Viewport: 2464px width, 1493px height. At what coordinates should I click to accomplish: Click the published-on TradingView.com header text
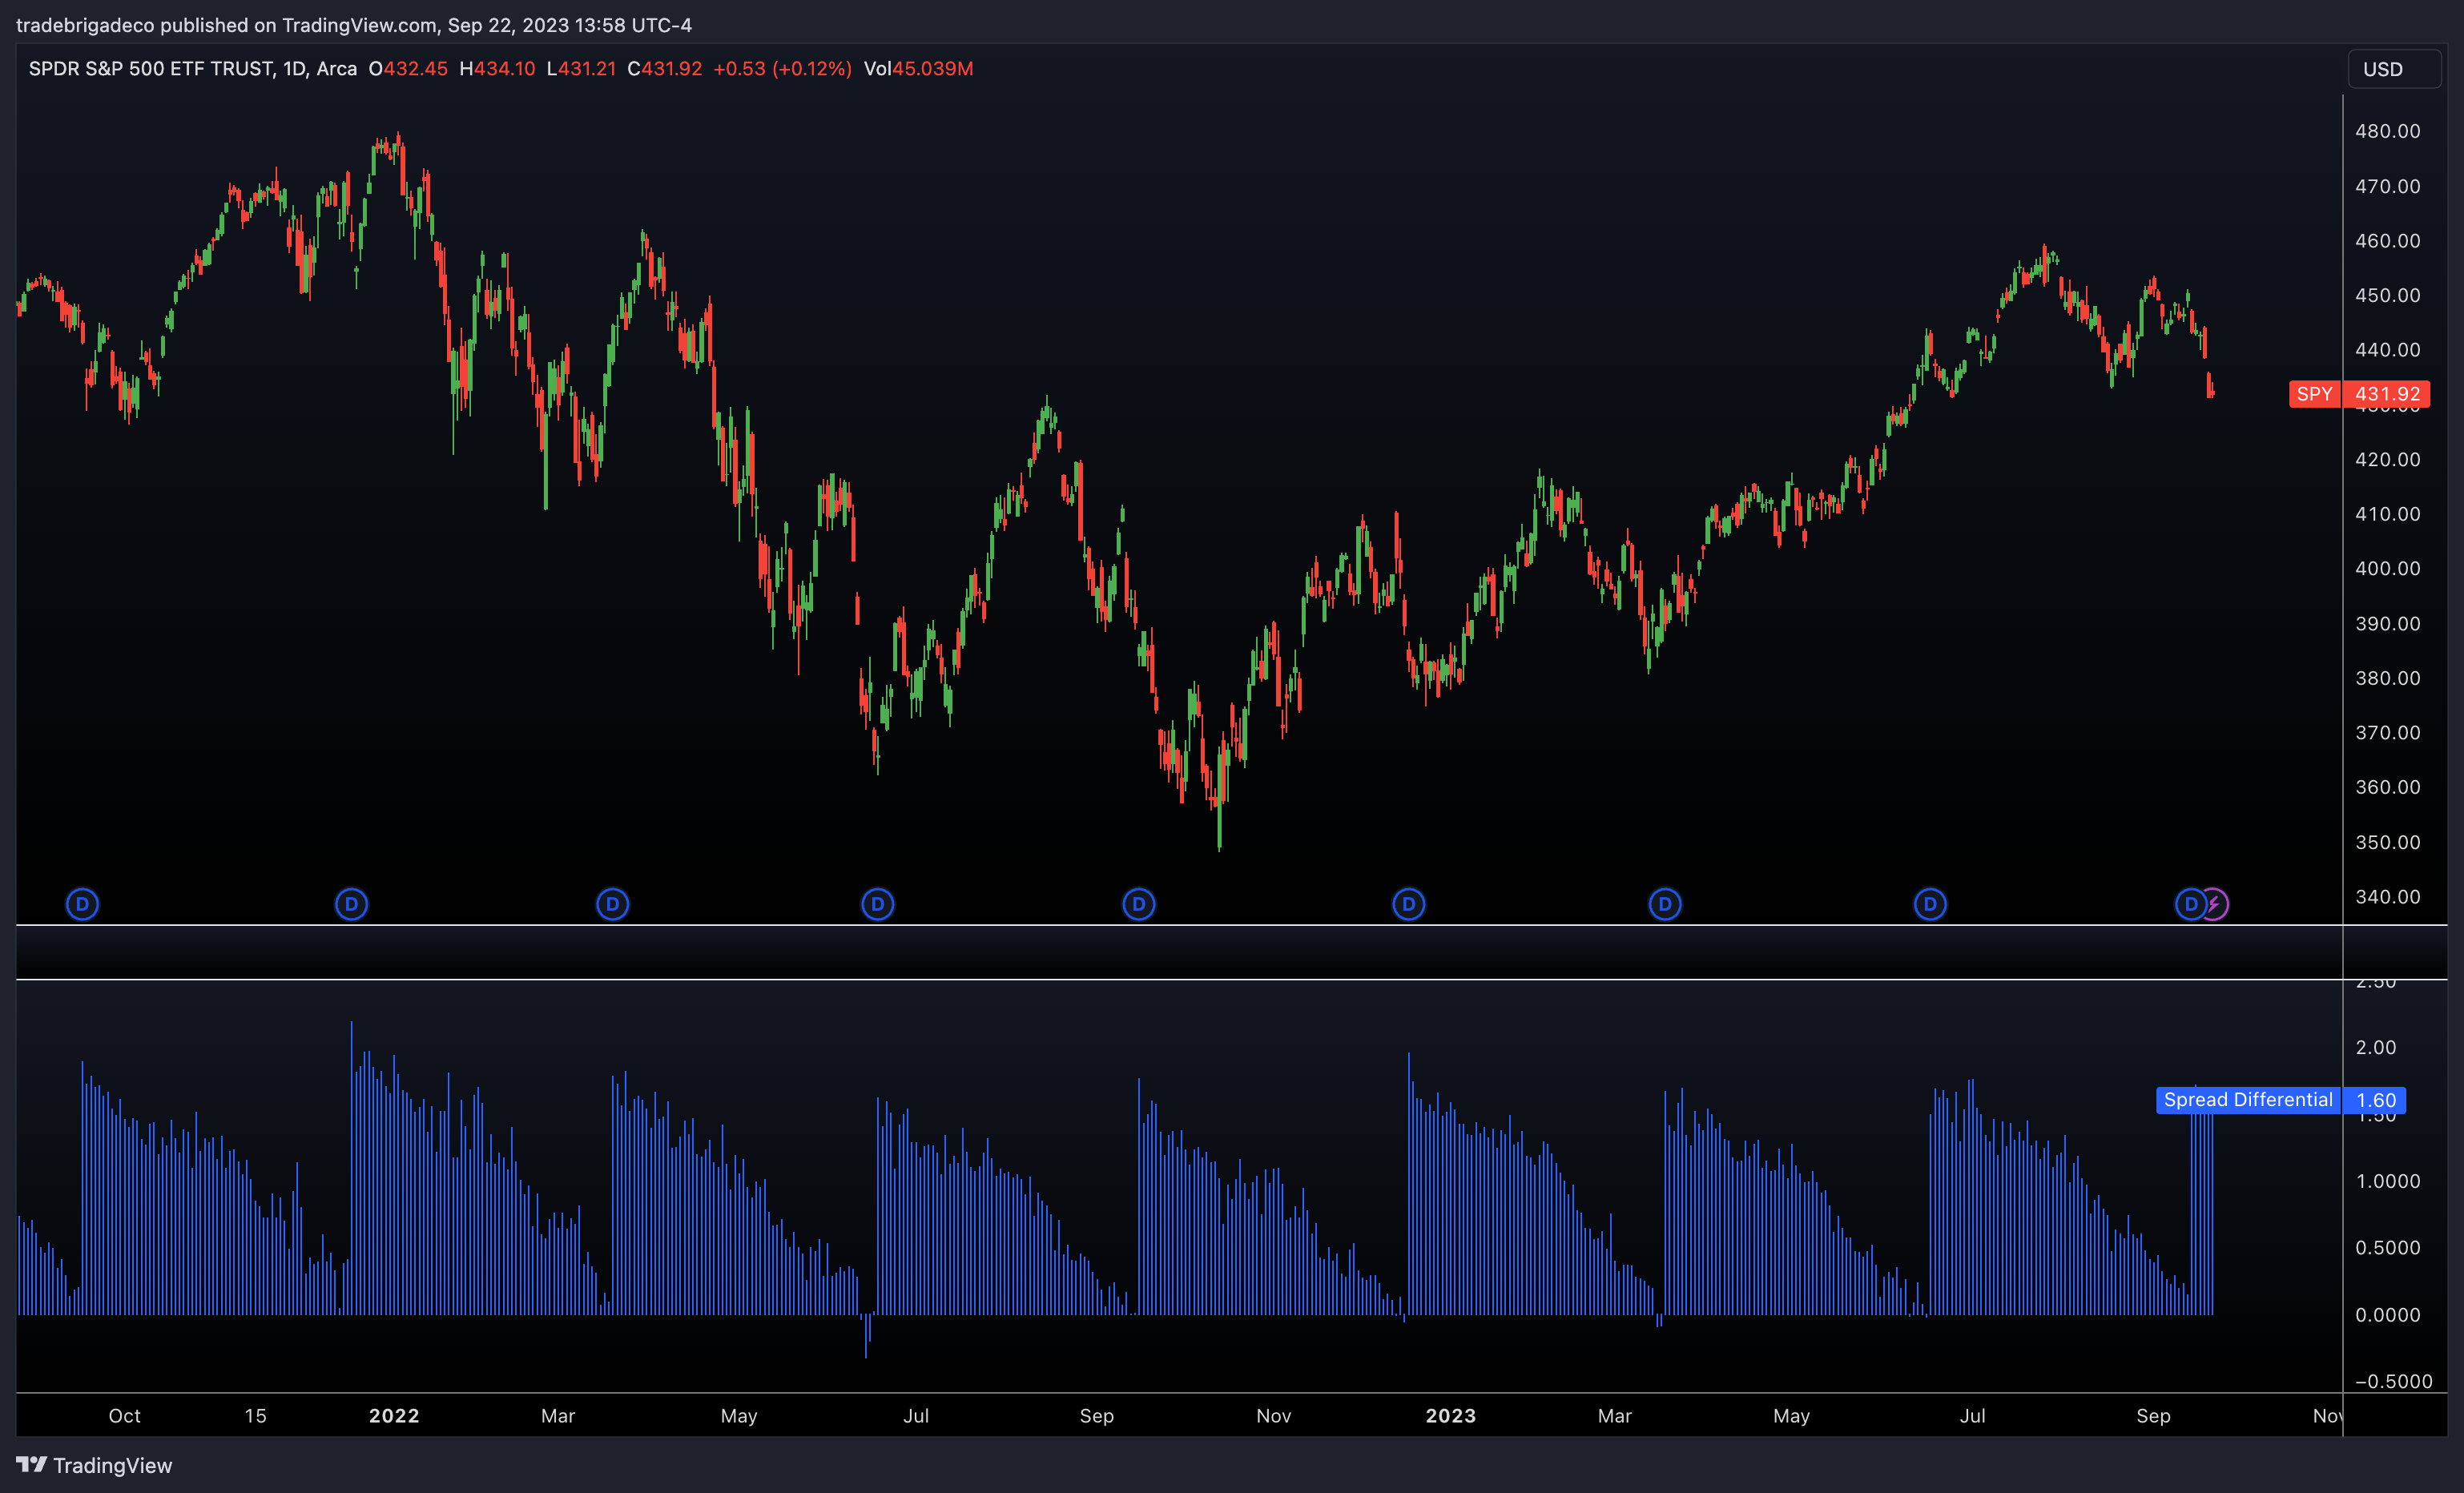tap(353, 25)
